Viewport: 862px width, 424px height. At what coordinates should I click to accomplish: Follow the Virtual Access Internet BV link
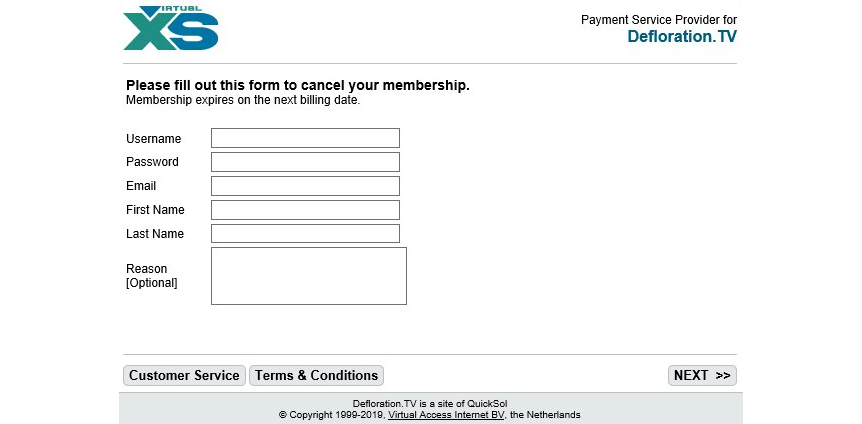[x=446, y=415]
